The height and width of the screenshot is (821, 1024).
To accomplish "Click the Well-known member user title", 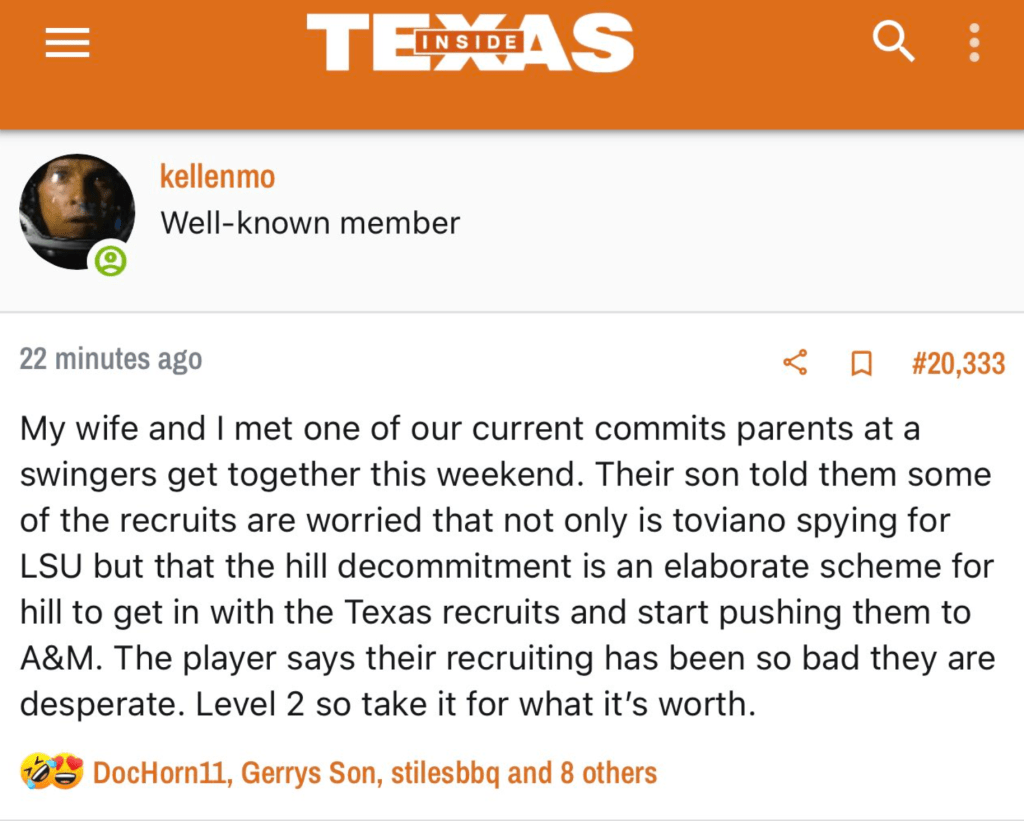I will pyautogui.click(x=310, y=222).
